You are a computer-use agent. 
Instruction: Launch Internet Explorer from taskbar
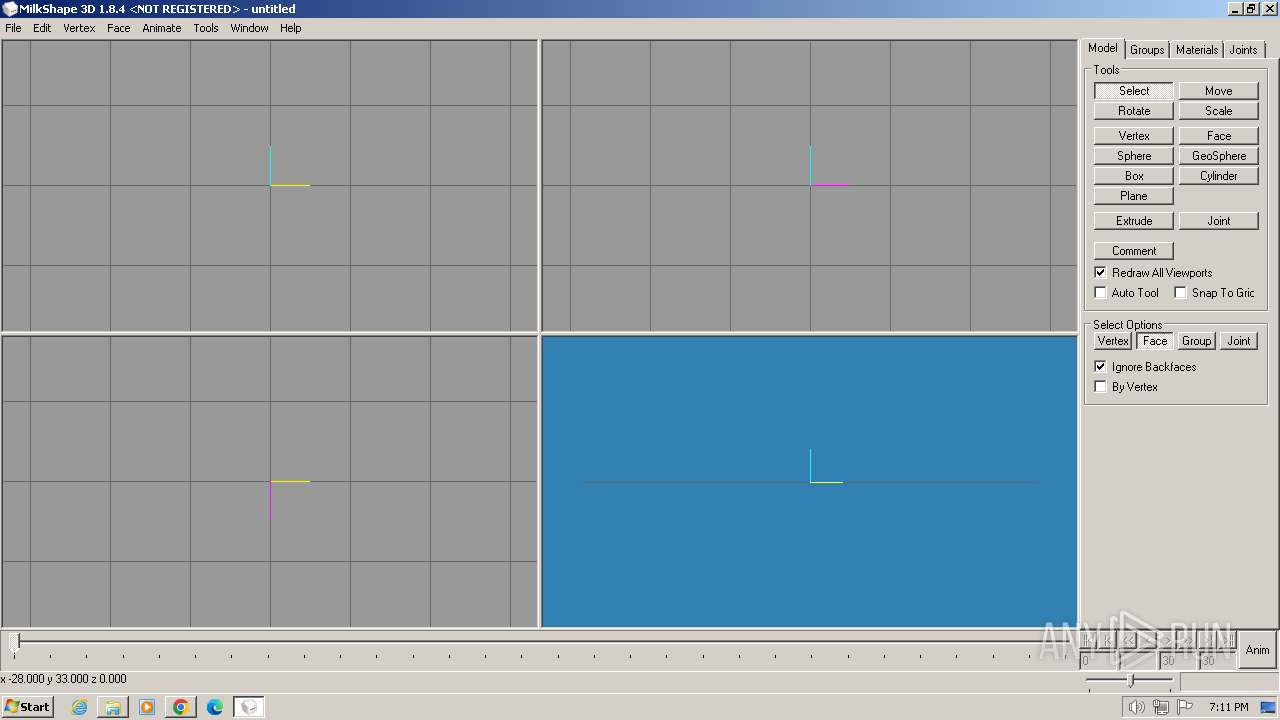[x=79, y=707]
